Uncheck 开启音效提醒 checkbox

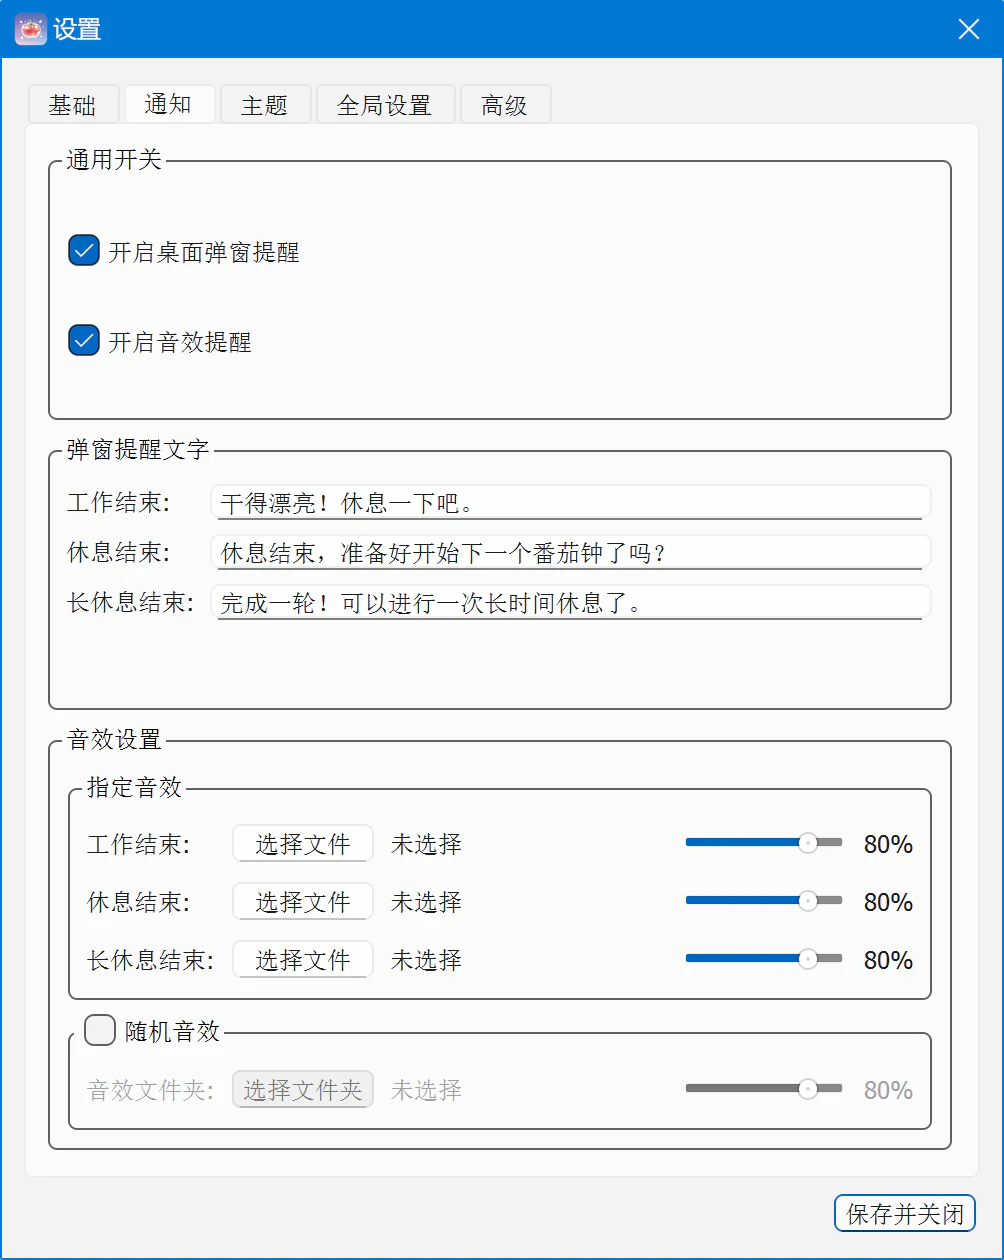(x=84, y=340)
